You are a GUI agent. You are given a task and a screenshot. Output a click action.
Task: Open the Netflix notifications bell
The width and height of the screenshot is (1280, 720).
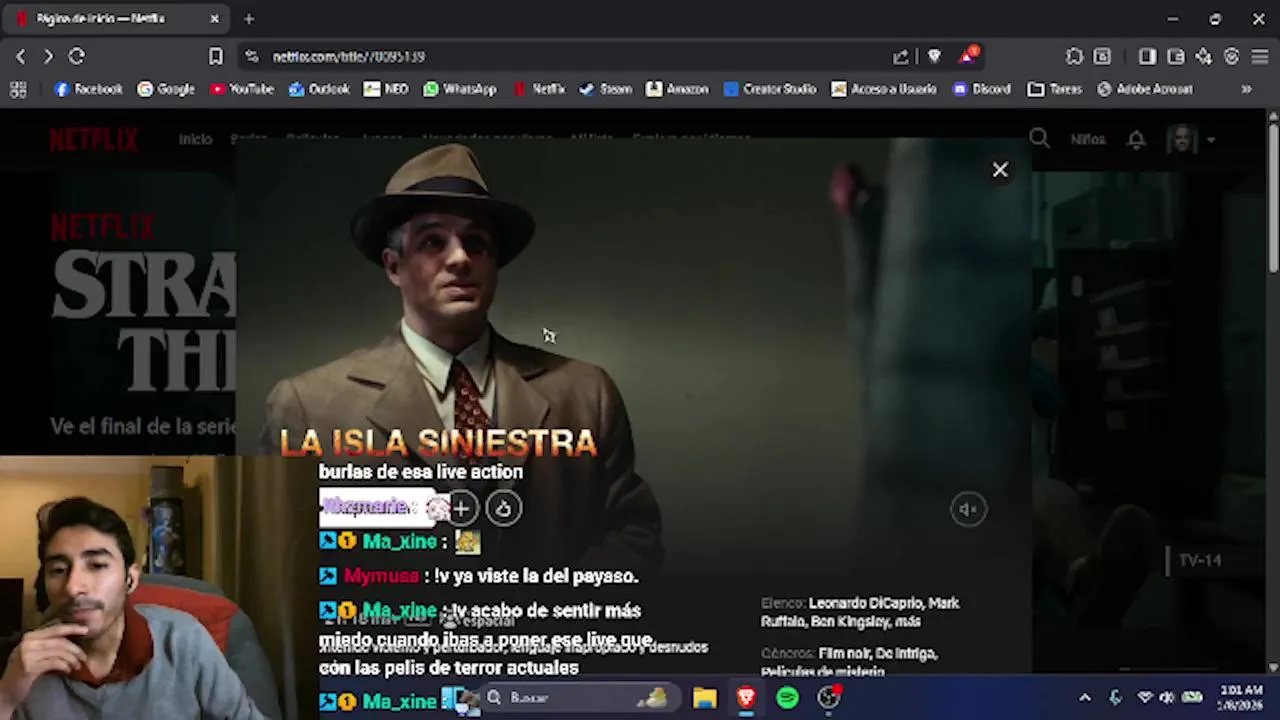click(x=1136, y=140)
